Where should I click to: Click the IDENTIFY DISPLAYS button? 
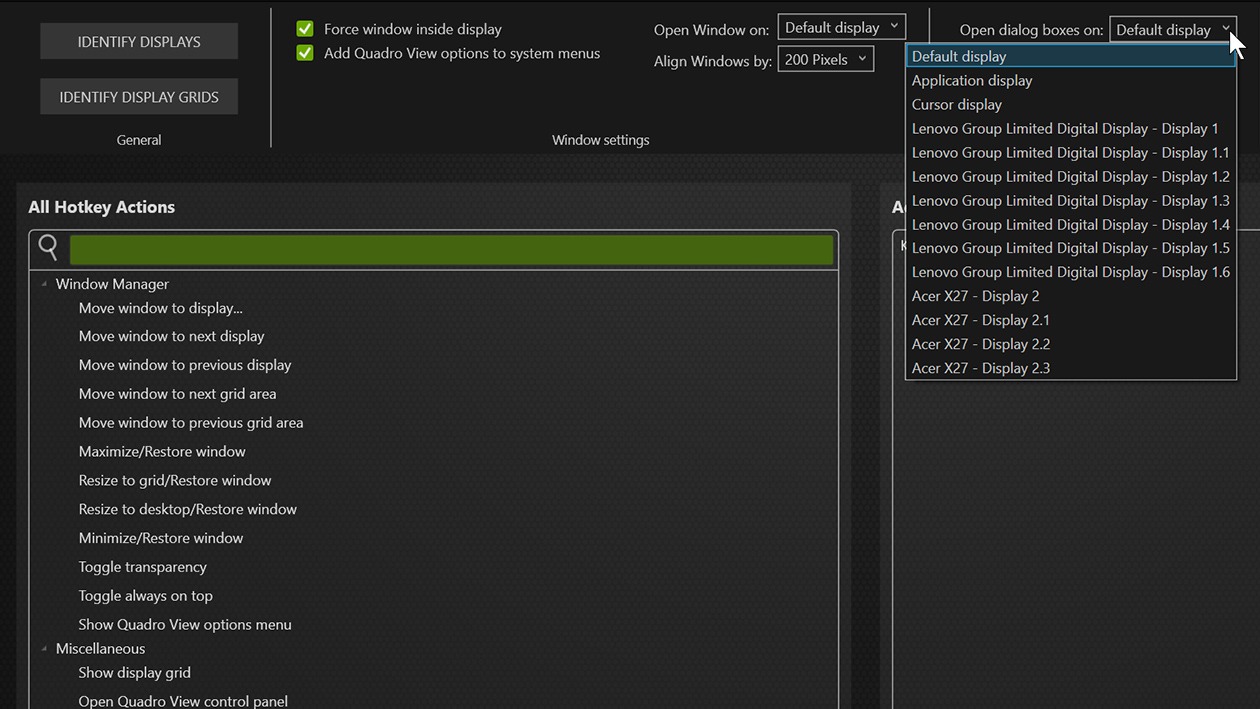pos(138,41)
